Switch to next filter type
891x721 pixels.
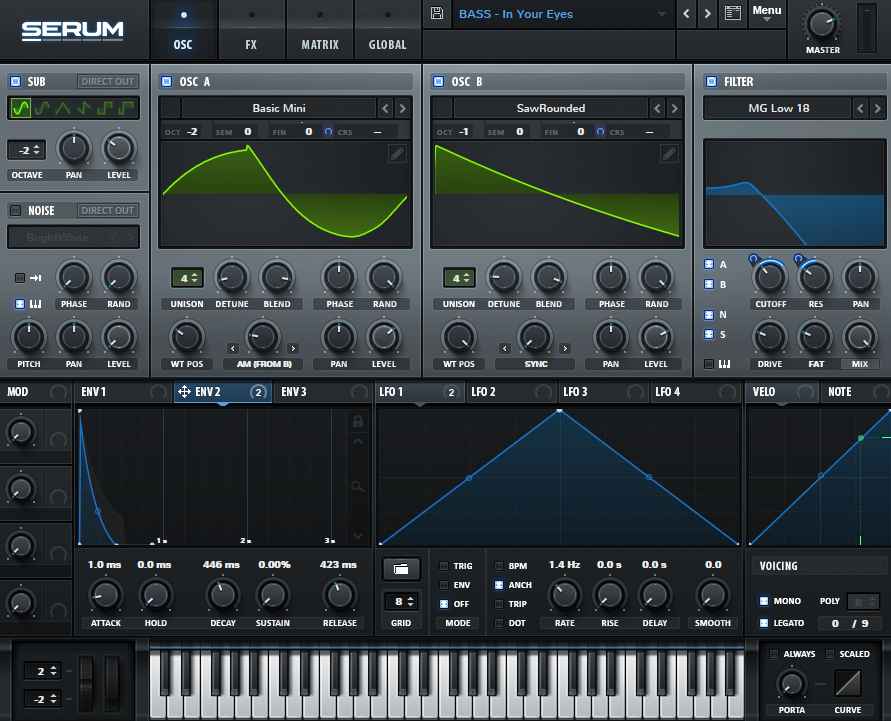(877, 108)
